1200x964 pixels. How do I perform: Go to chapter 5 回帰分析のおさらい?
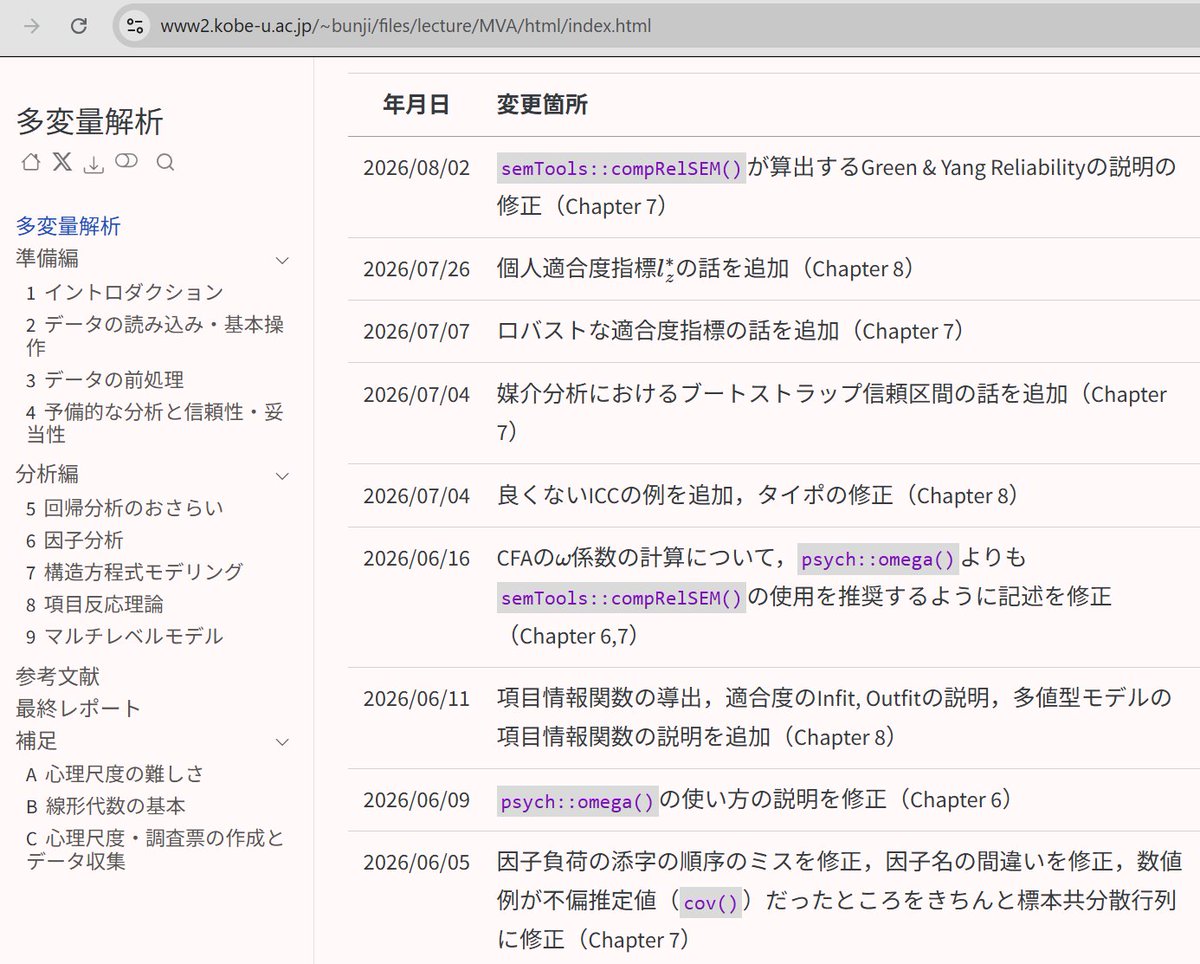point(125,508)
